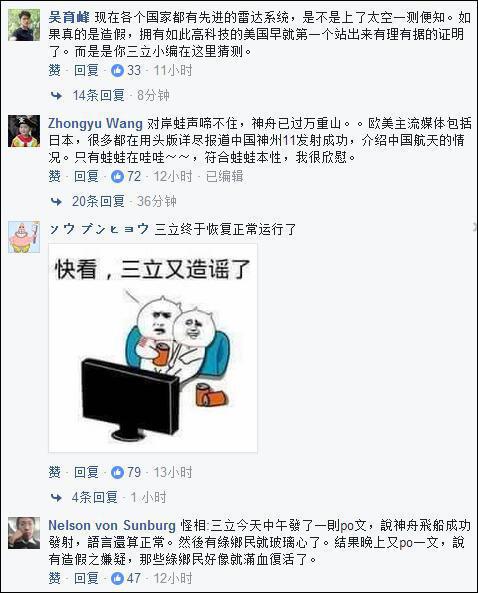Image resolution: width=478 pixels, height=593 pixels.
Task: Reply to the meme image comment via 回复
Action: coord(86,472)
